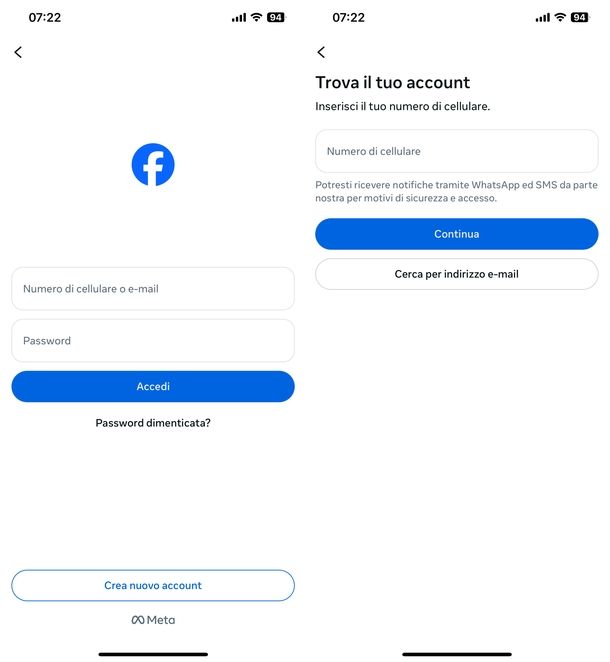
Task: Tap the Facebook logo
Action: 153,165
